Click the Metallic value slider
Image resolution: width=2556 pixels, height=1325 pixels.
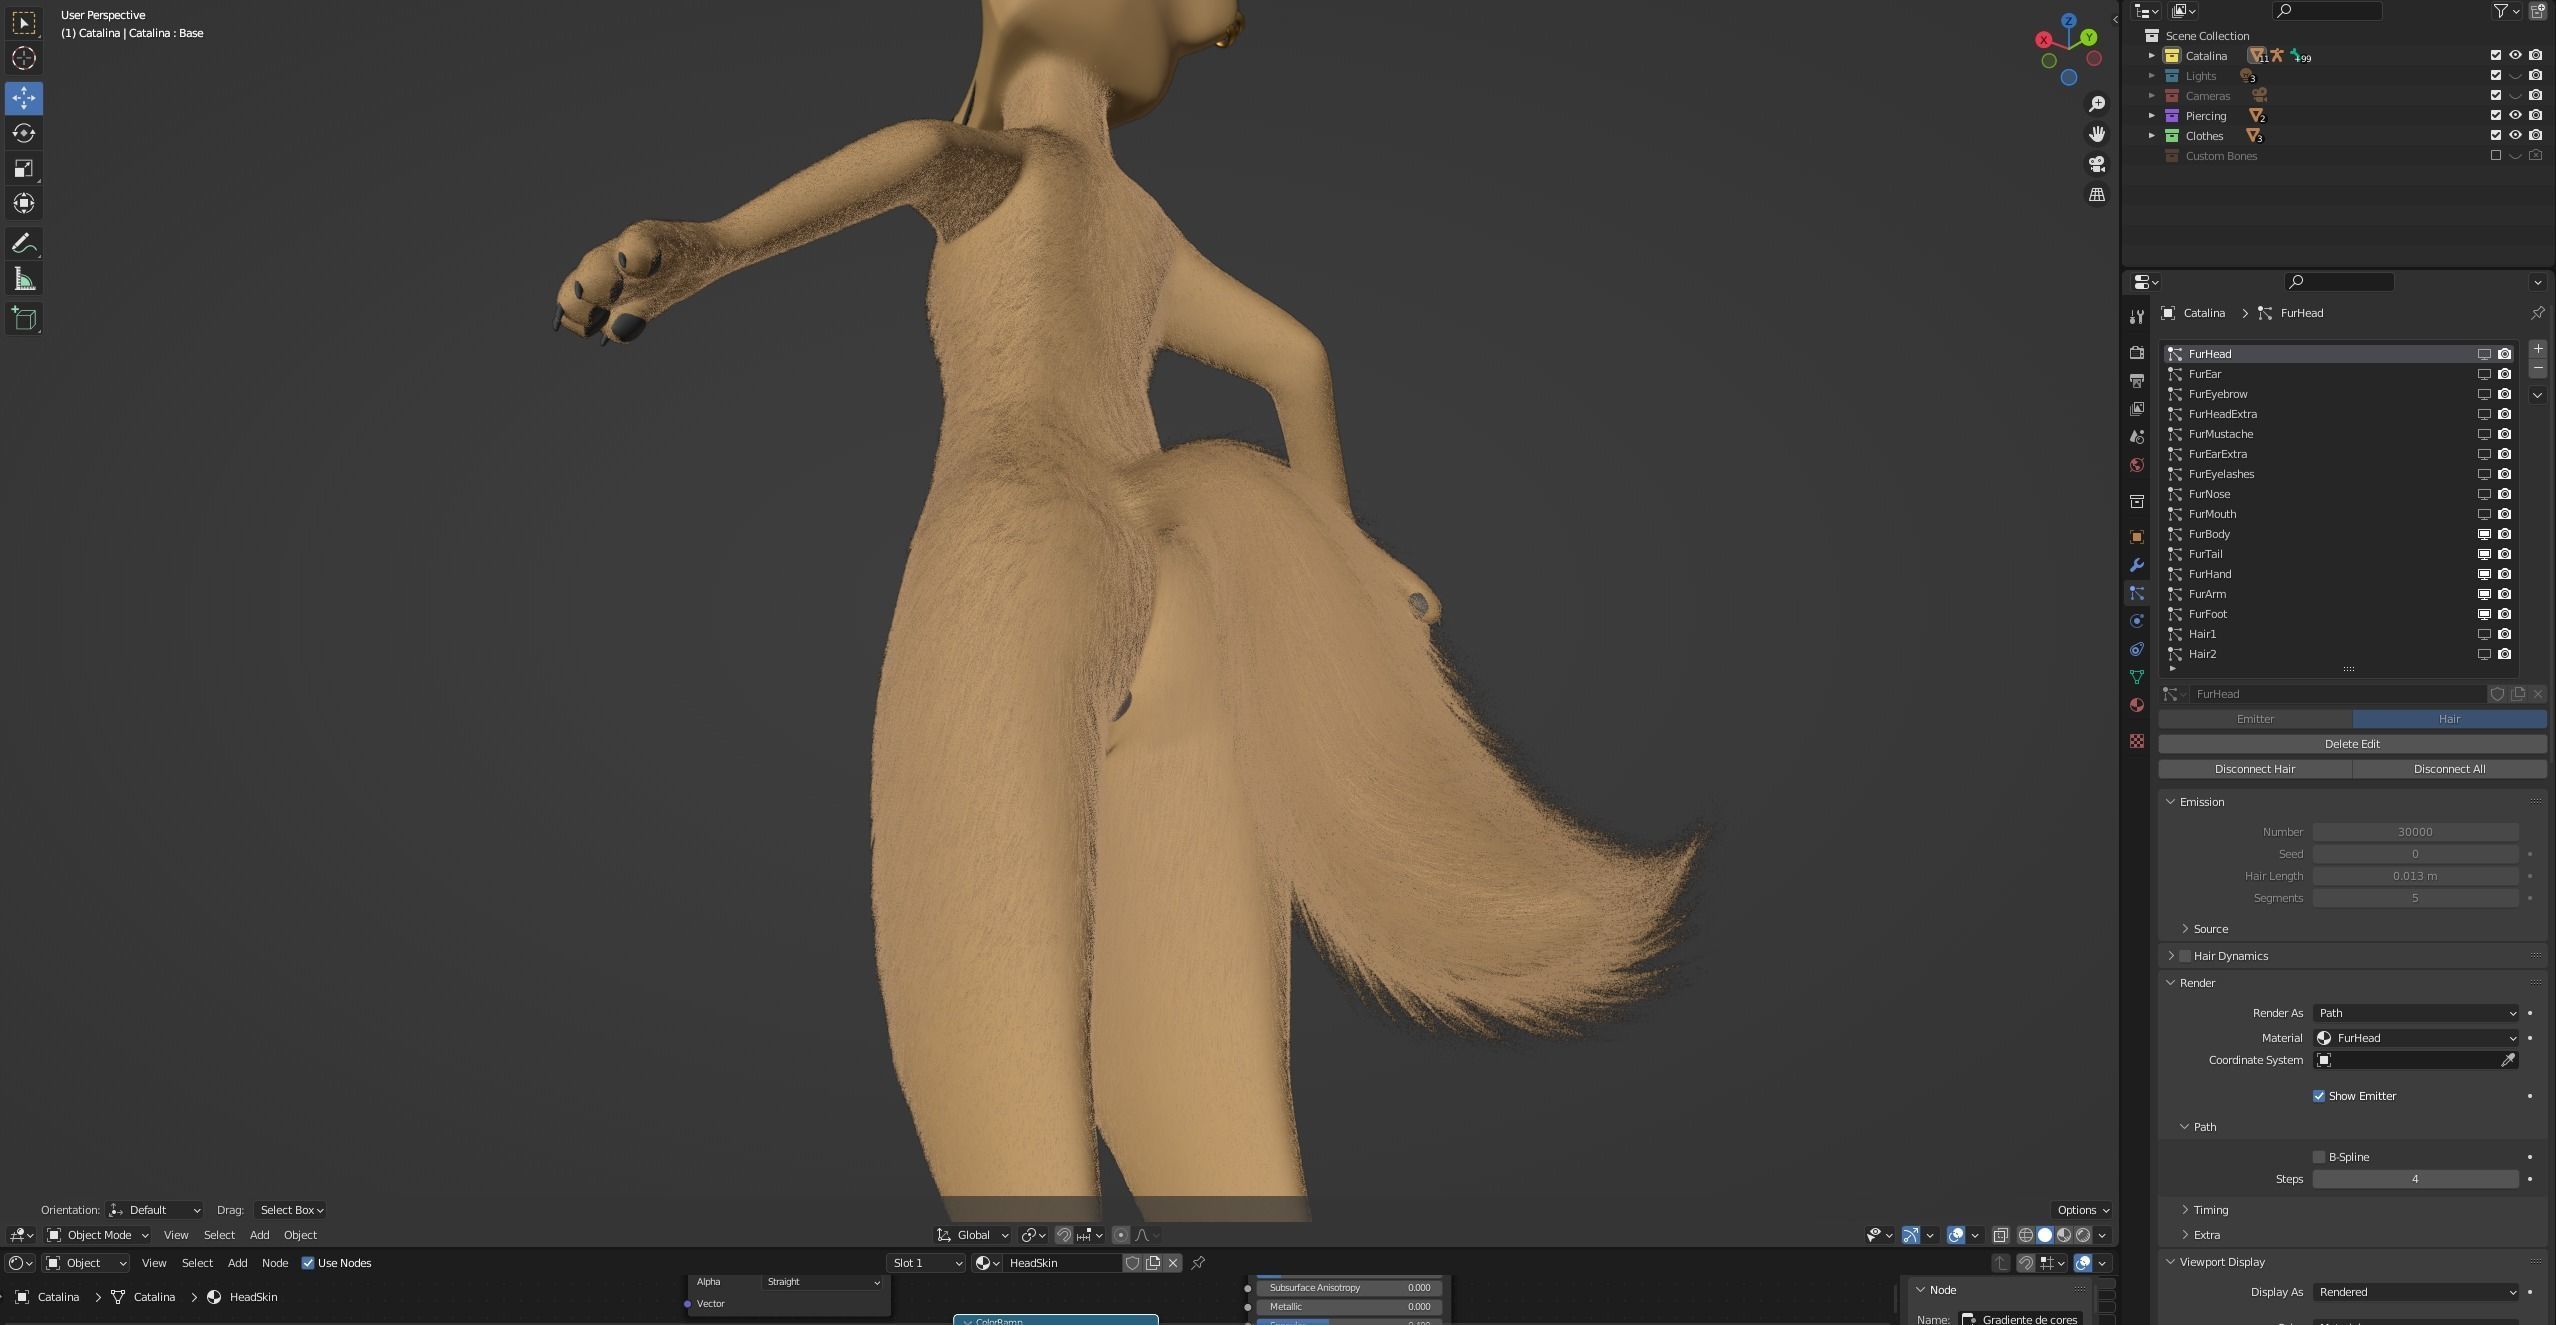point(1349,1307)
